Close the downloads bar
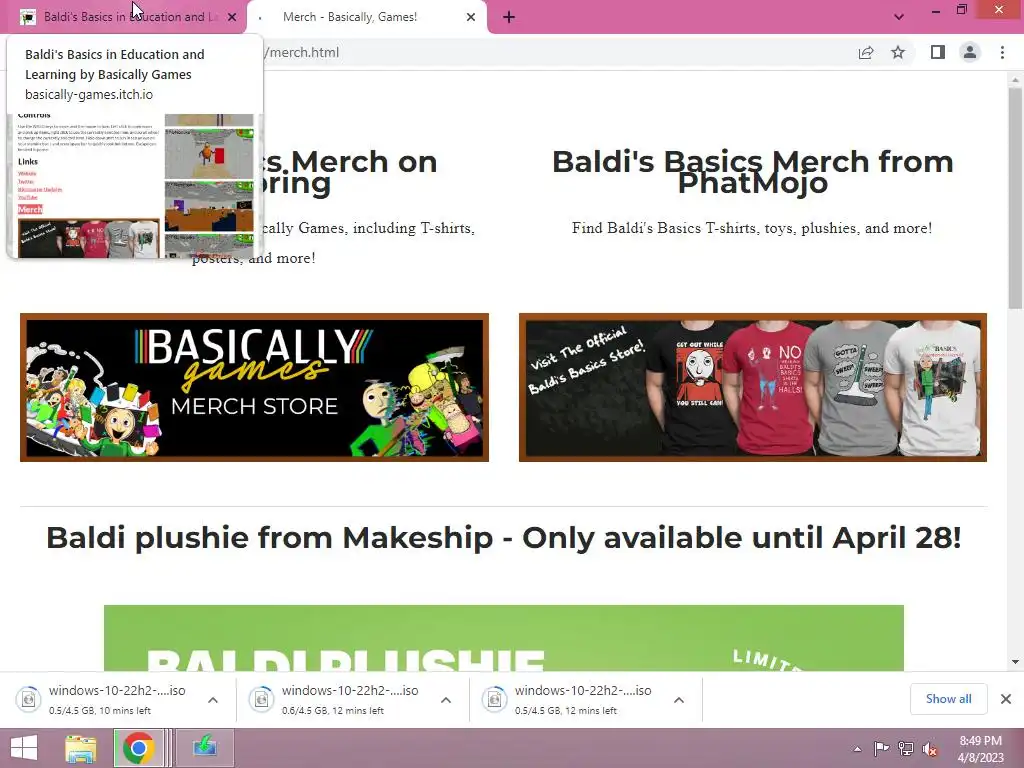This screenshot has width=1024, height=768. coord(1006,699)
